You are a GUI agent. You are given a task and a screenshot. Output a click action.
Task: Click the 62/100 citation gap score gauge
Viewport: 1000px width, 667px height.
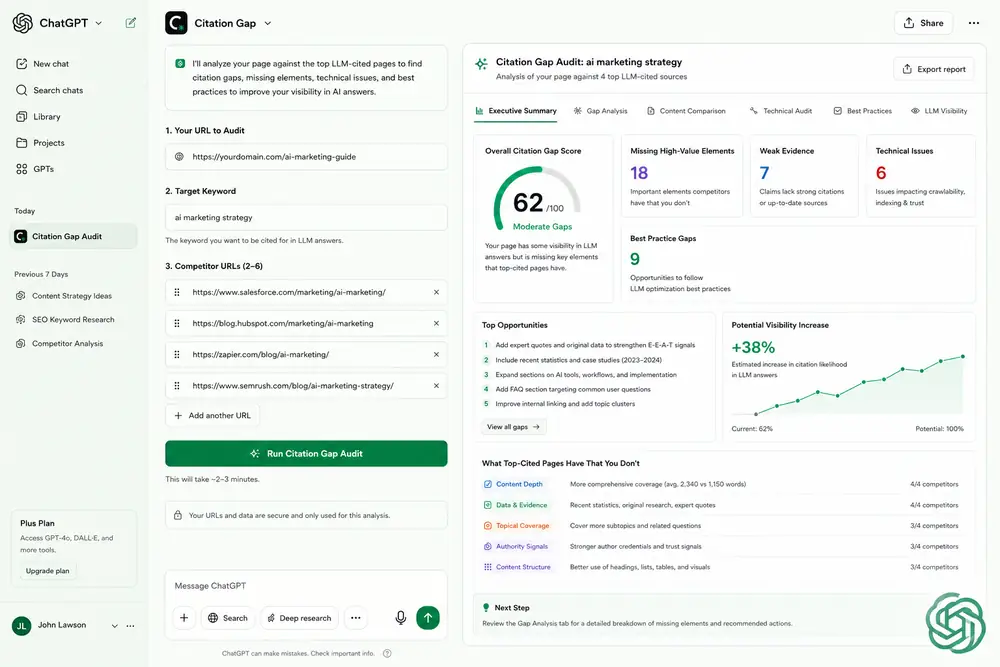point(538,200)
